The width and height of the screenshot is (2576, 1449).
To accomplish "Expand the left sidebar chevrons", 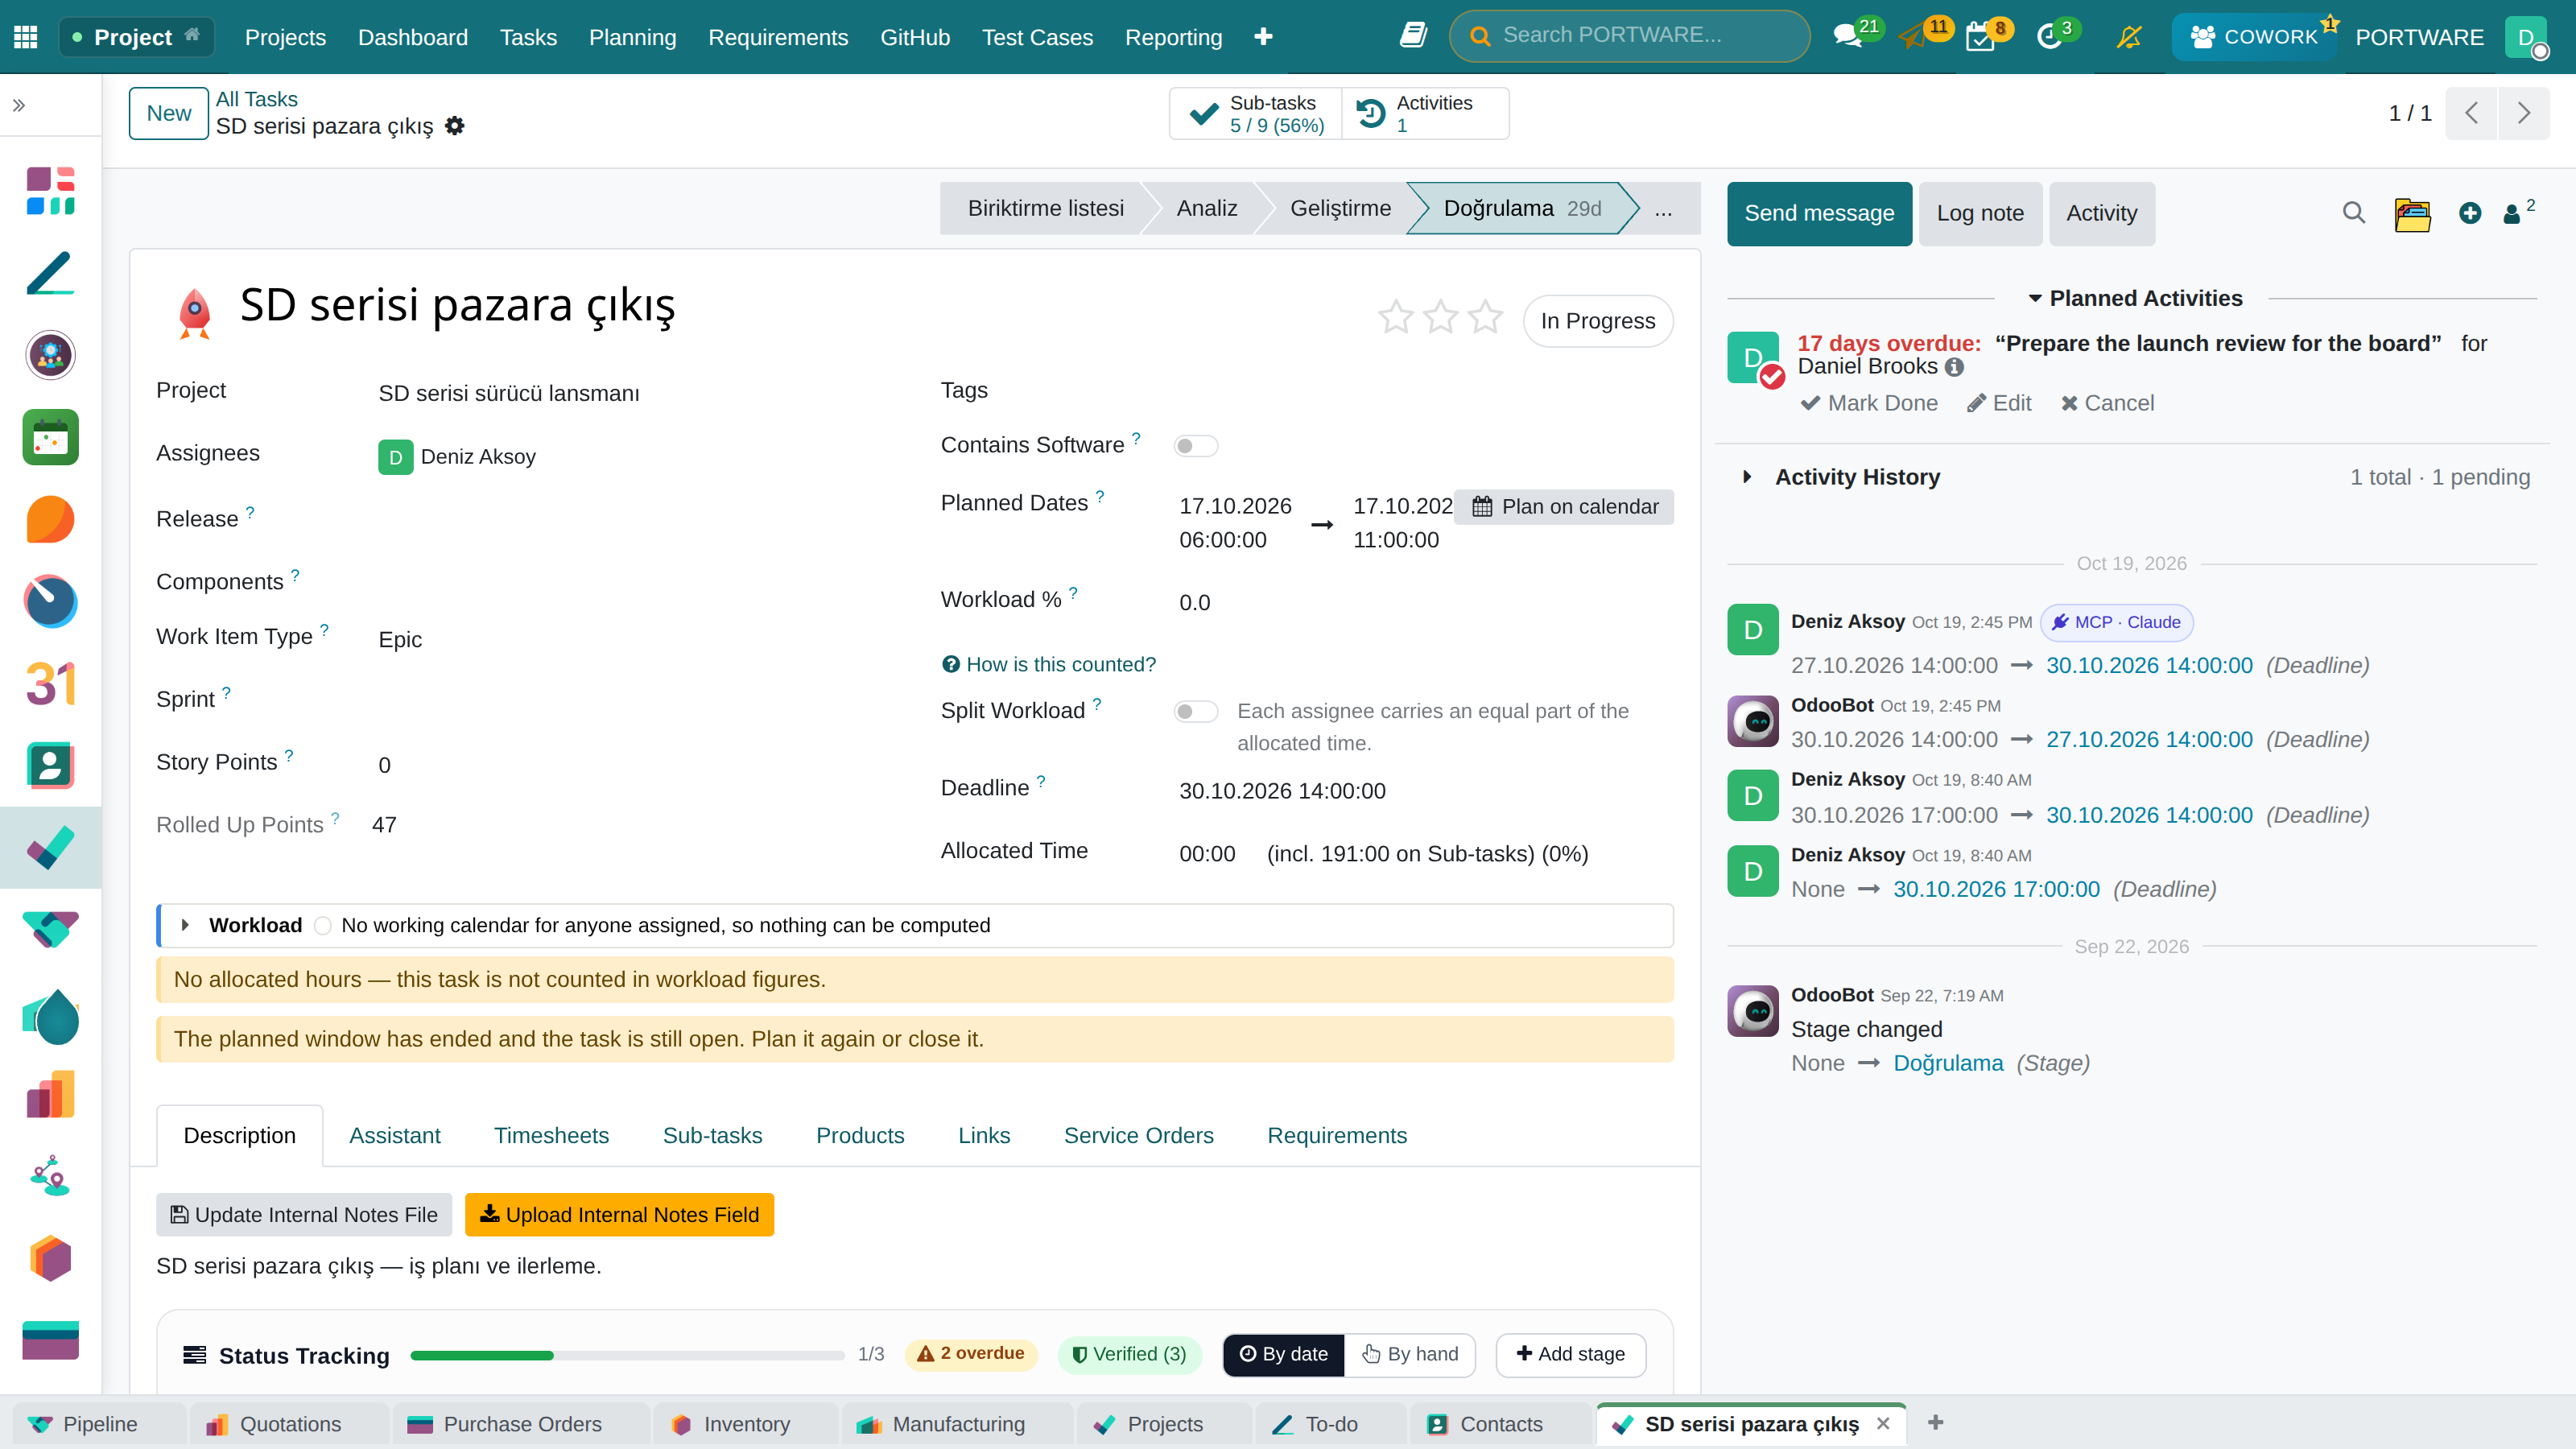I will (x=19, y=105).
